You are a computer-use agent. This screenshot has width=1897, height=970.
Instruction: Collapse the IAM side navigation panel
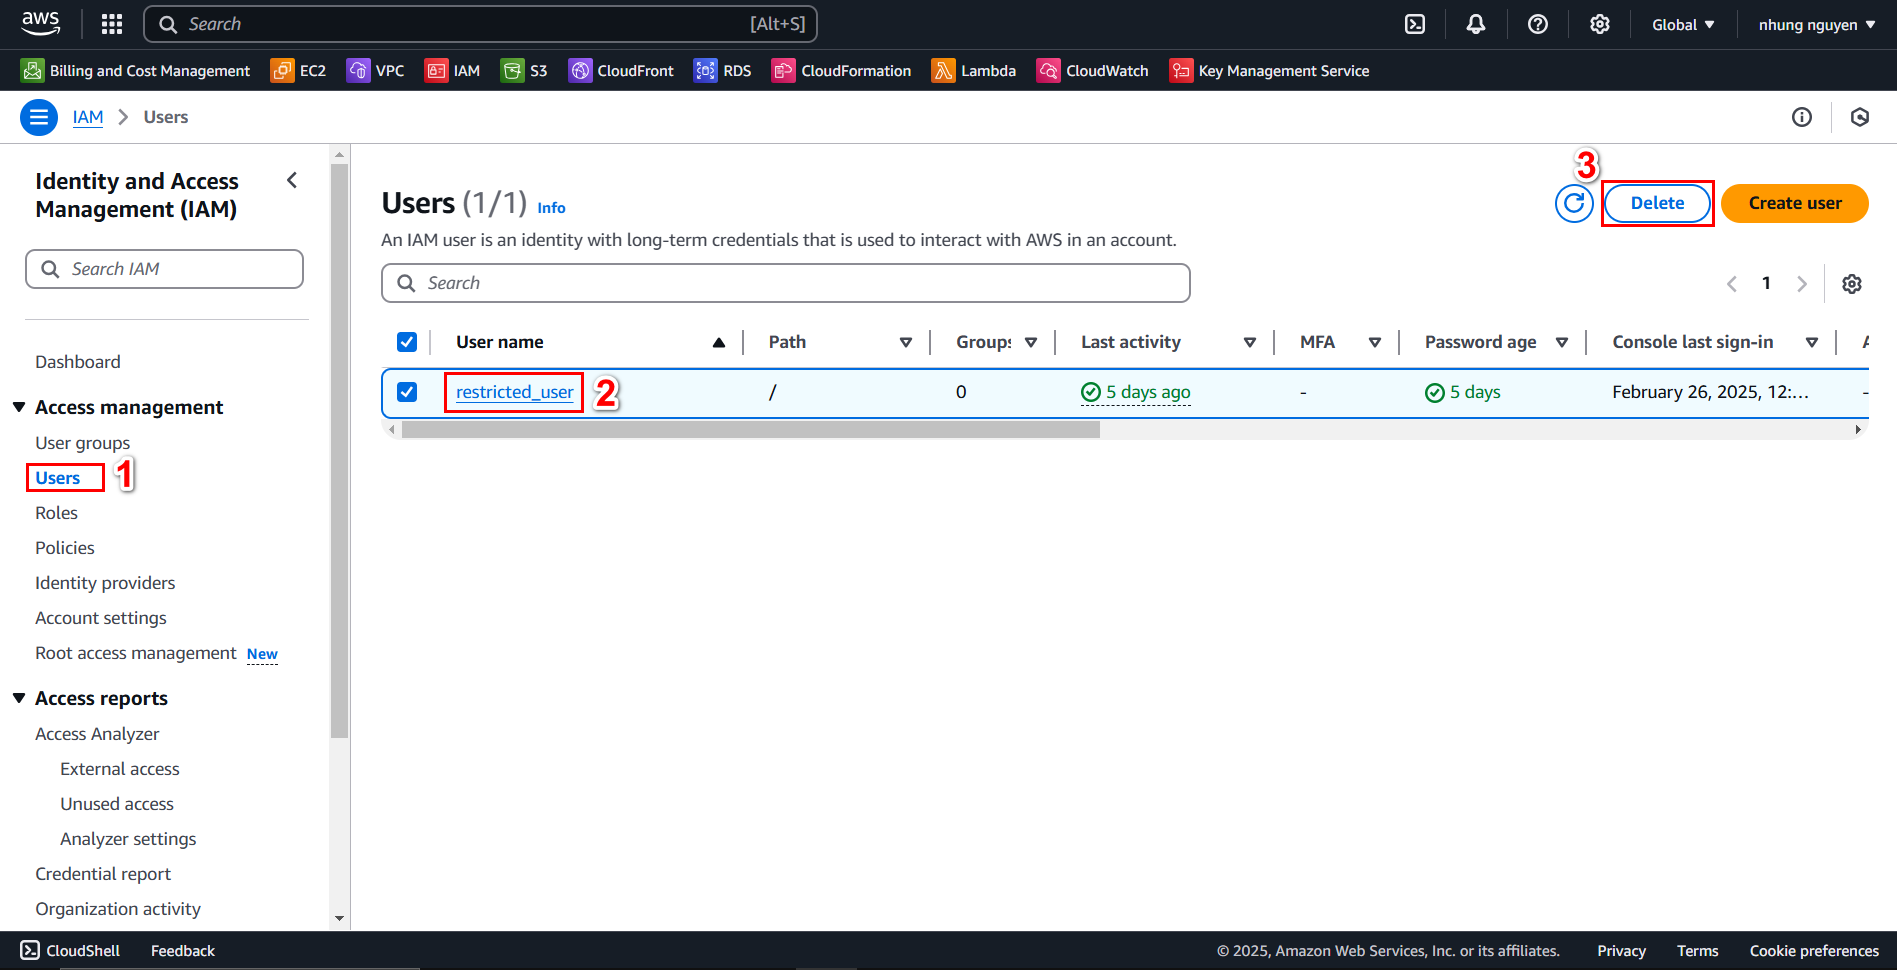[x=292, y=180]
